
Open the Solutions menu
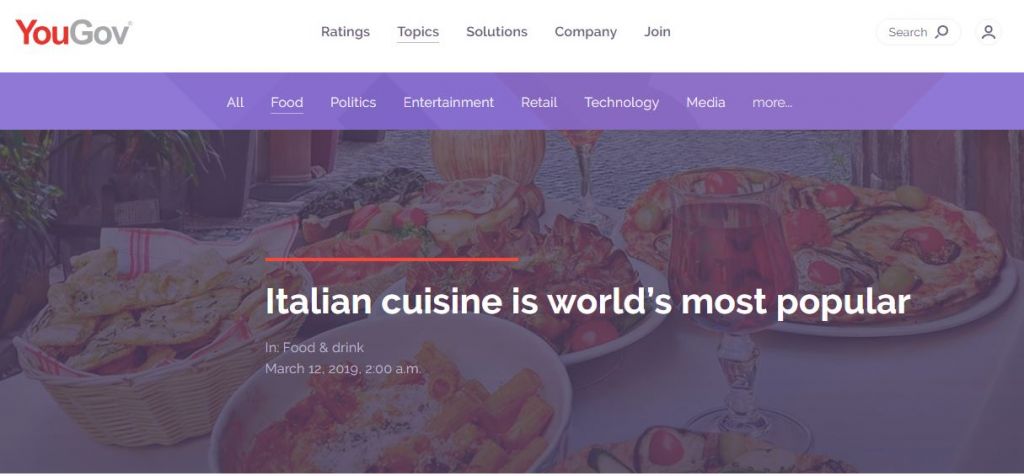pyautogui.click(x=496, y=32)
